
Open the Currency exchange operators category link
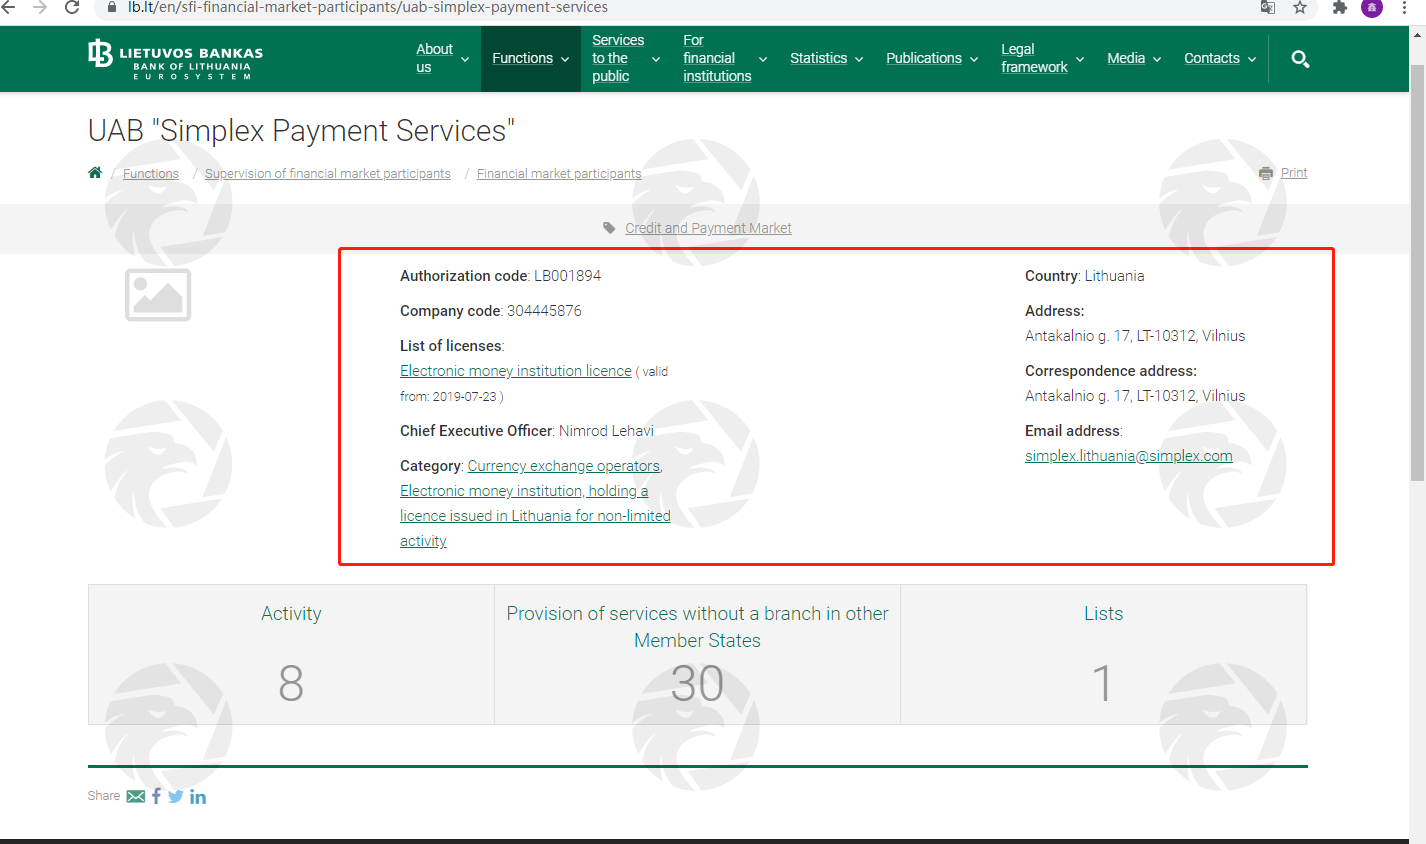565,466
